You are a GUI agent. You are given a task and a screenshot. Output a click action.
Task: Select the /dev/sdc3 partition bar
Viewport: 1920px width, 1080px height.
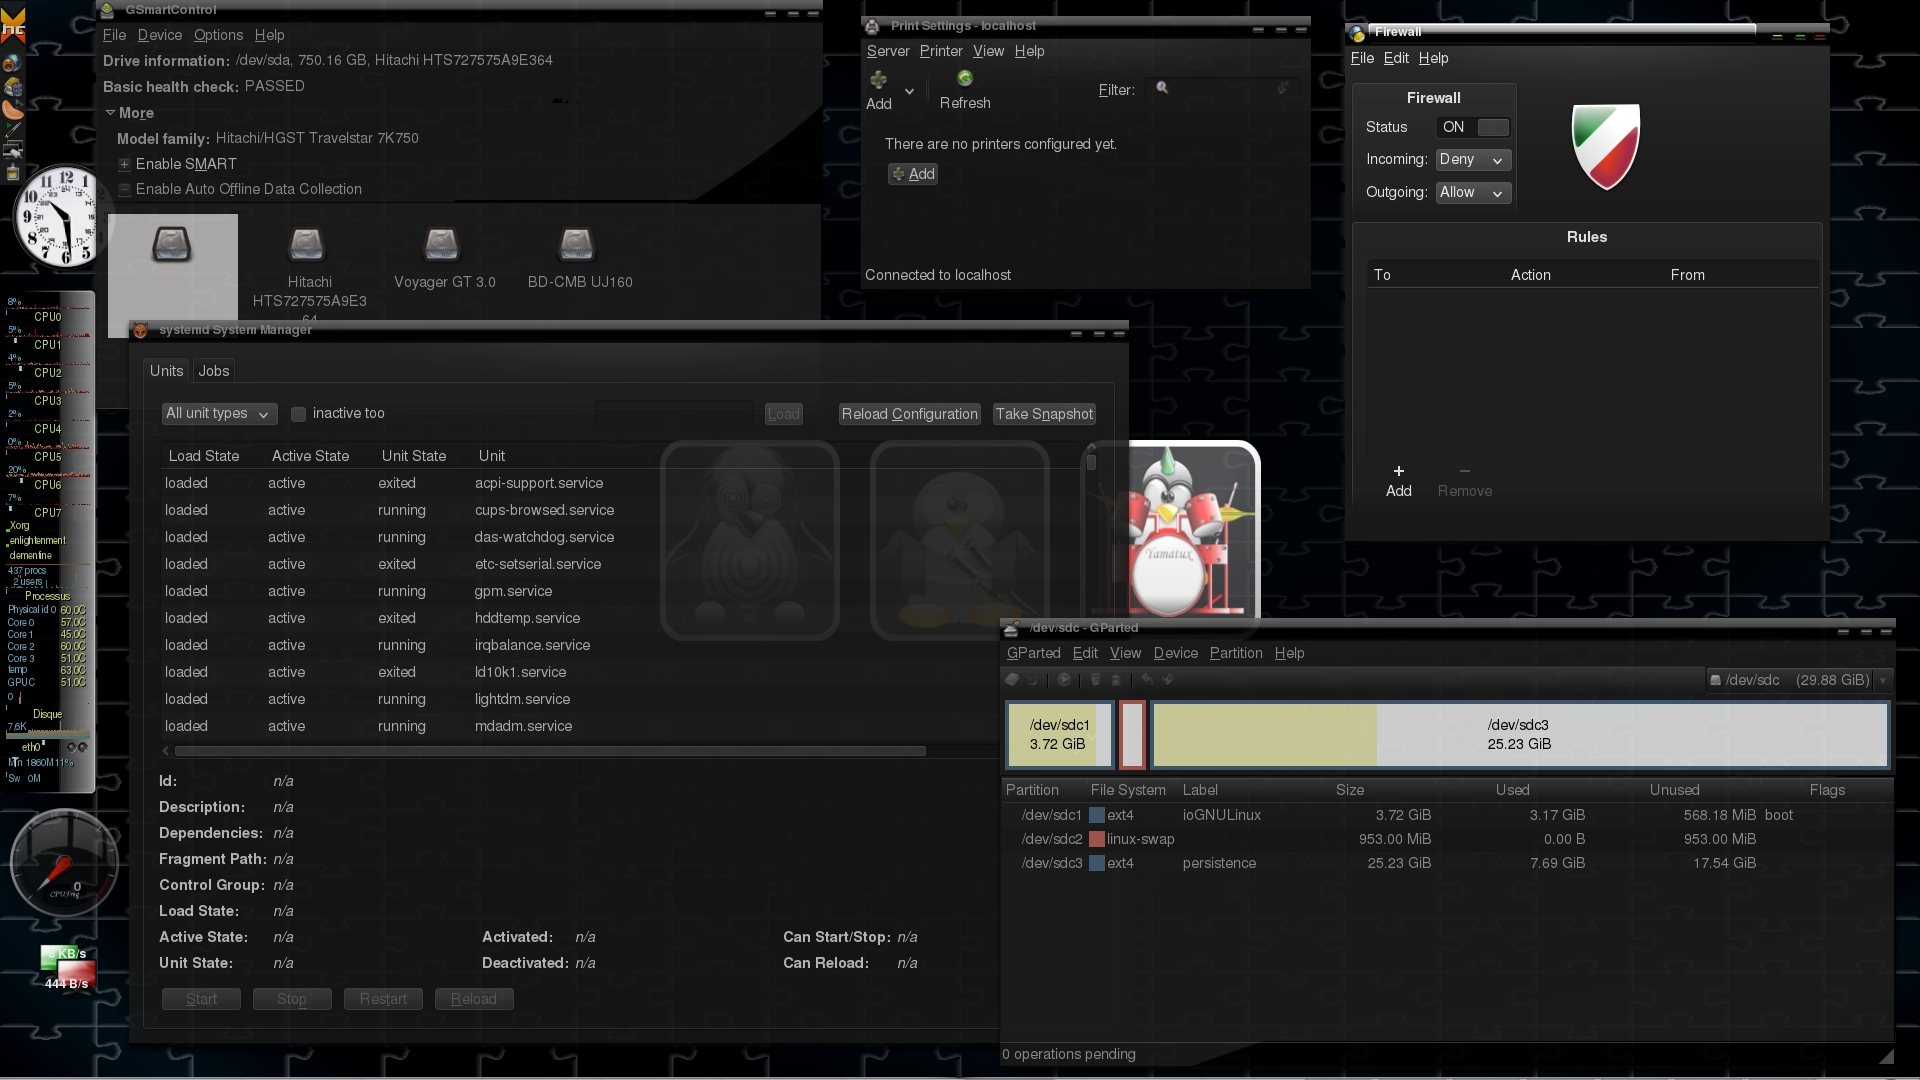[1519, 735]
